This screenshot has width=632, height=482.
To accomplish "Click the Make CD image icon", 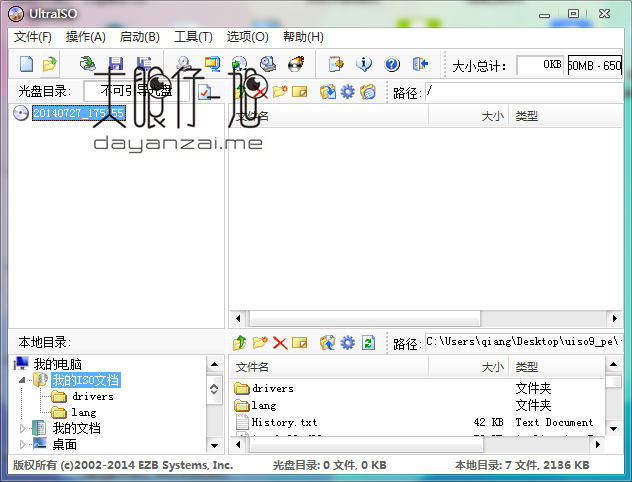I will (x=184, y=64).
